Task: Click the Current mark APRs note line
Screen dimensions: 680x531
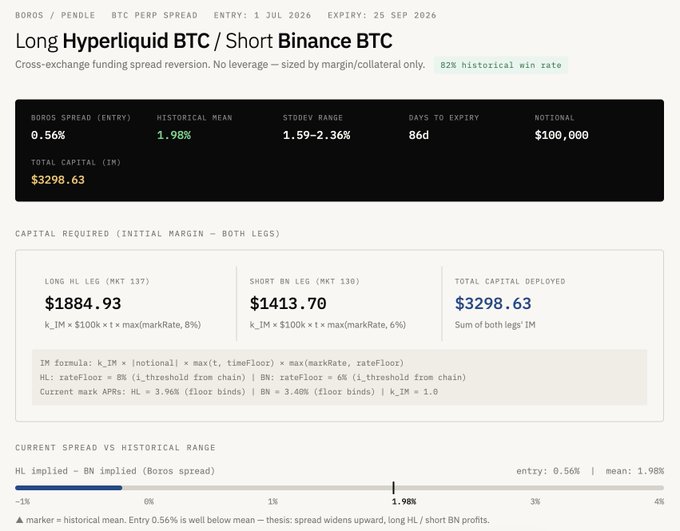Action: (239, 392)
